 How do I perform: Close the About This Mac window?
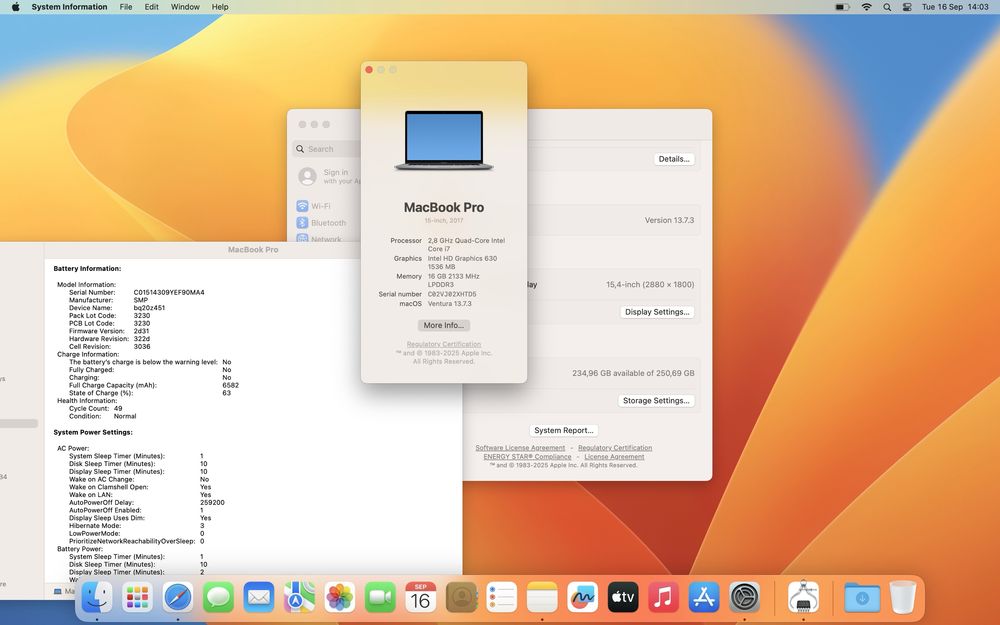pyautogui.click(x=369, y=70)
